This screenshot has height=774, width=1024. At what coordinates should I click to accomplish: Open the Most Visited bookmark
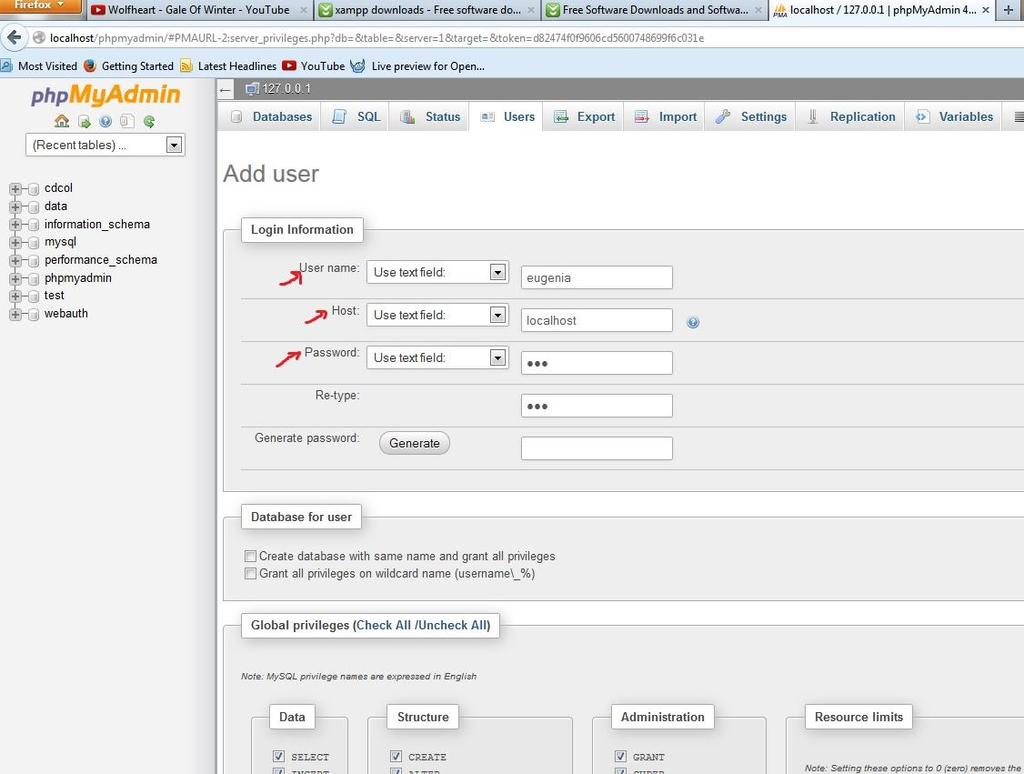click(39, 66)
